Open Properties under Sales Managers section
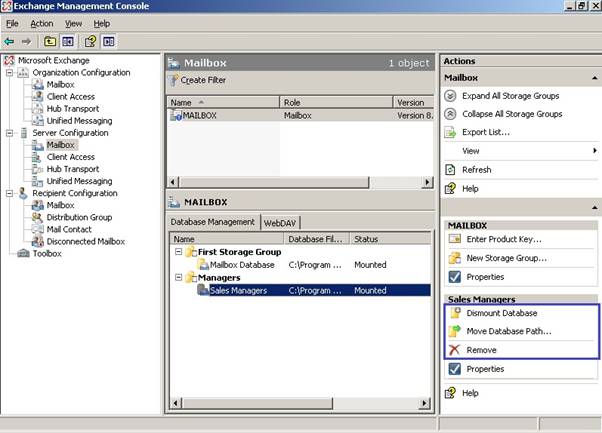Screen dimensions: 602x433 [485, 369]
